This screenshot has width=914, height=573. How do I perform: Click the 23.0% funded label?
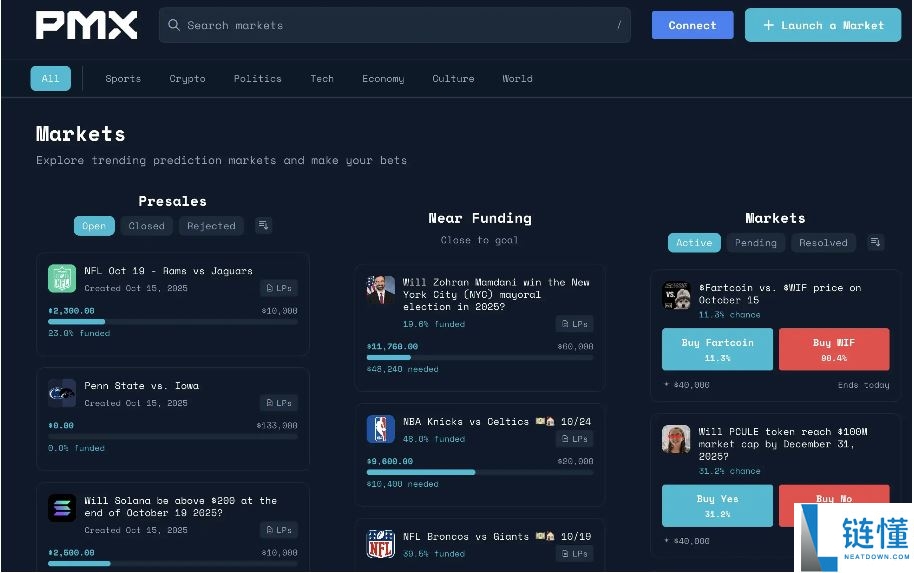79,333
